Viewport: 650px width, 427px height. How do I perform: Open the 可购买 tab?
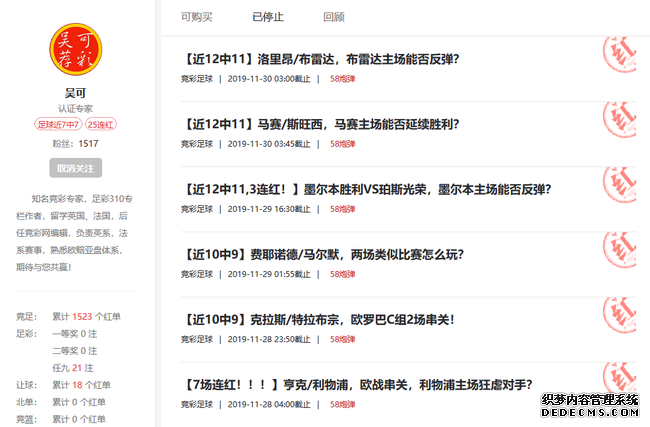pos(196,17)
